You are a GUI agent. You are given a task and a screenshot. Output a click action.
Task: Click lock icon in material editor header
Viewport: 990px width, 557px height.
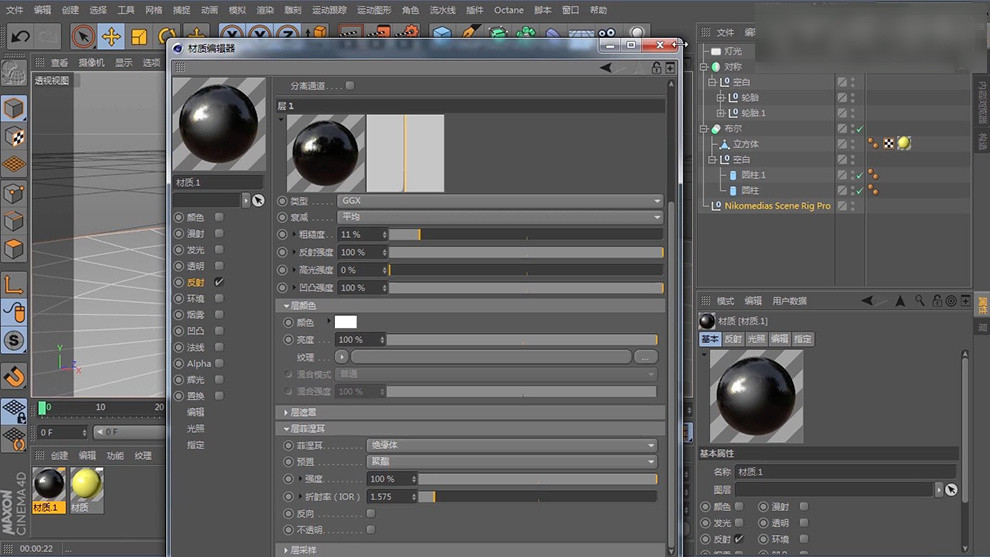coord(657,68)
